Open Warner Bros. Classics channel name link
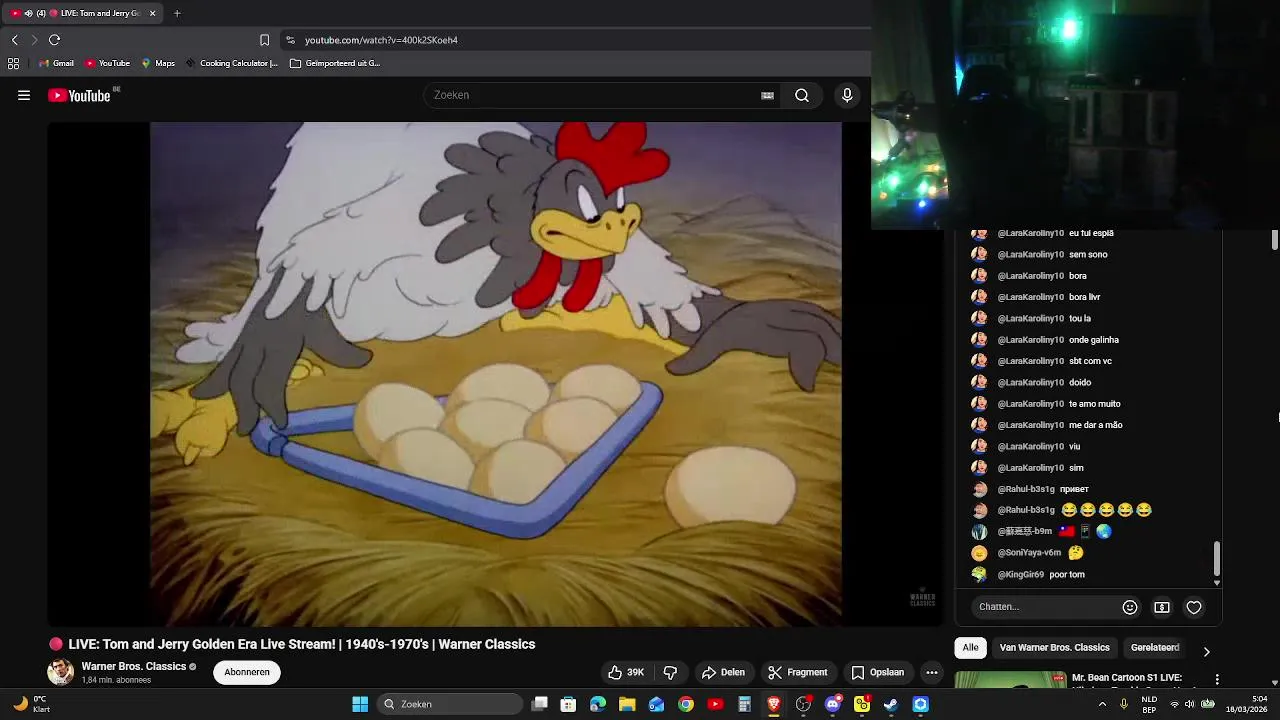This screenshot has height=720, width=1280. (134, 666)
